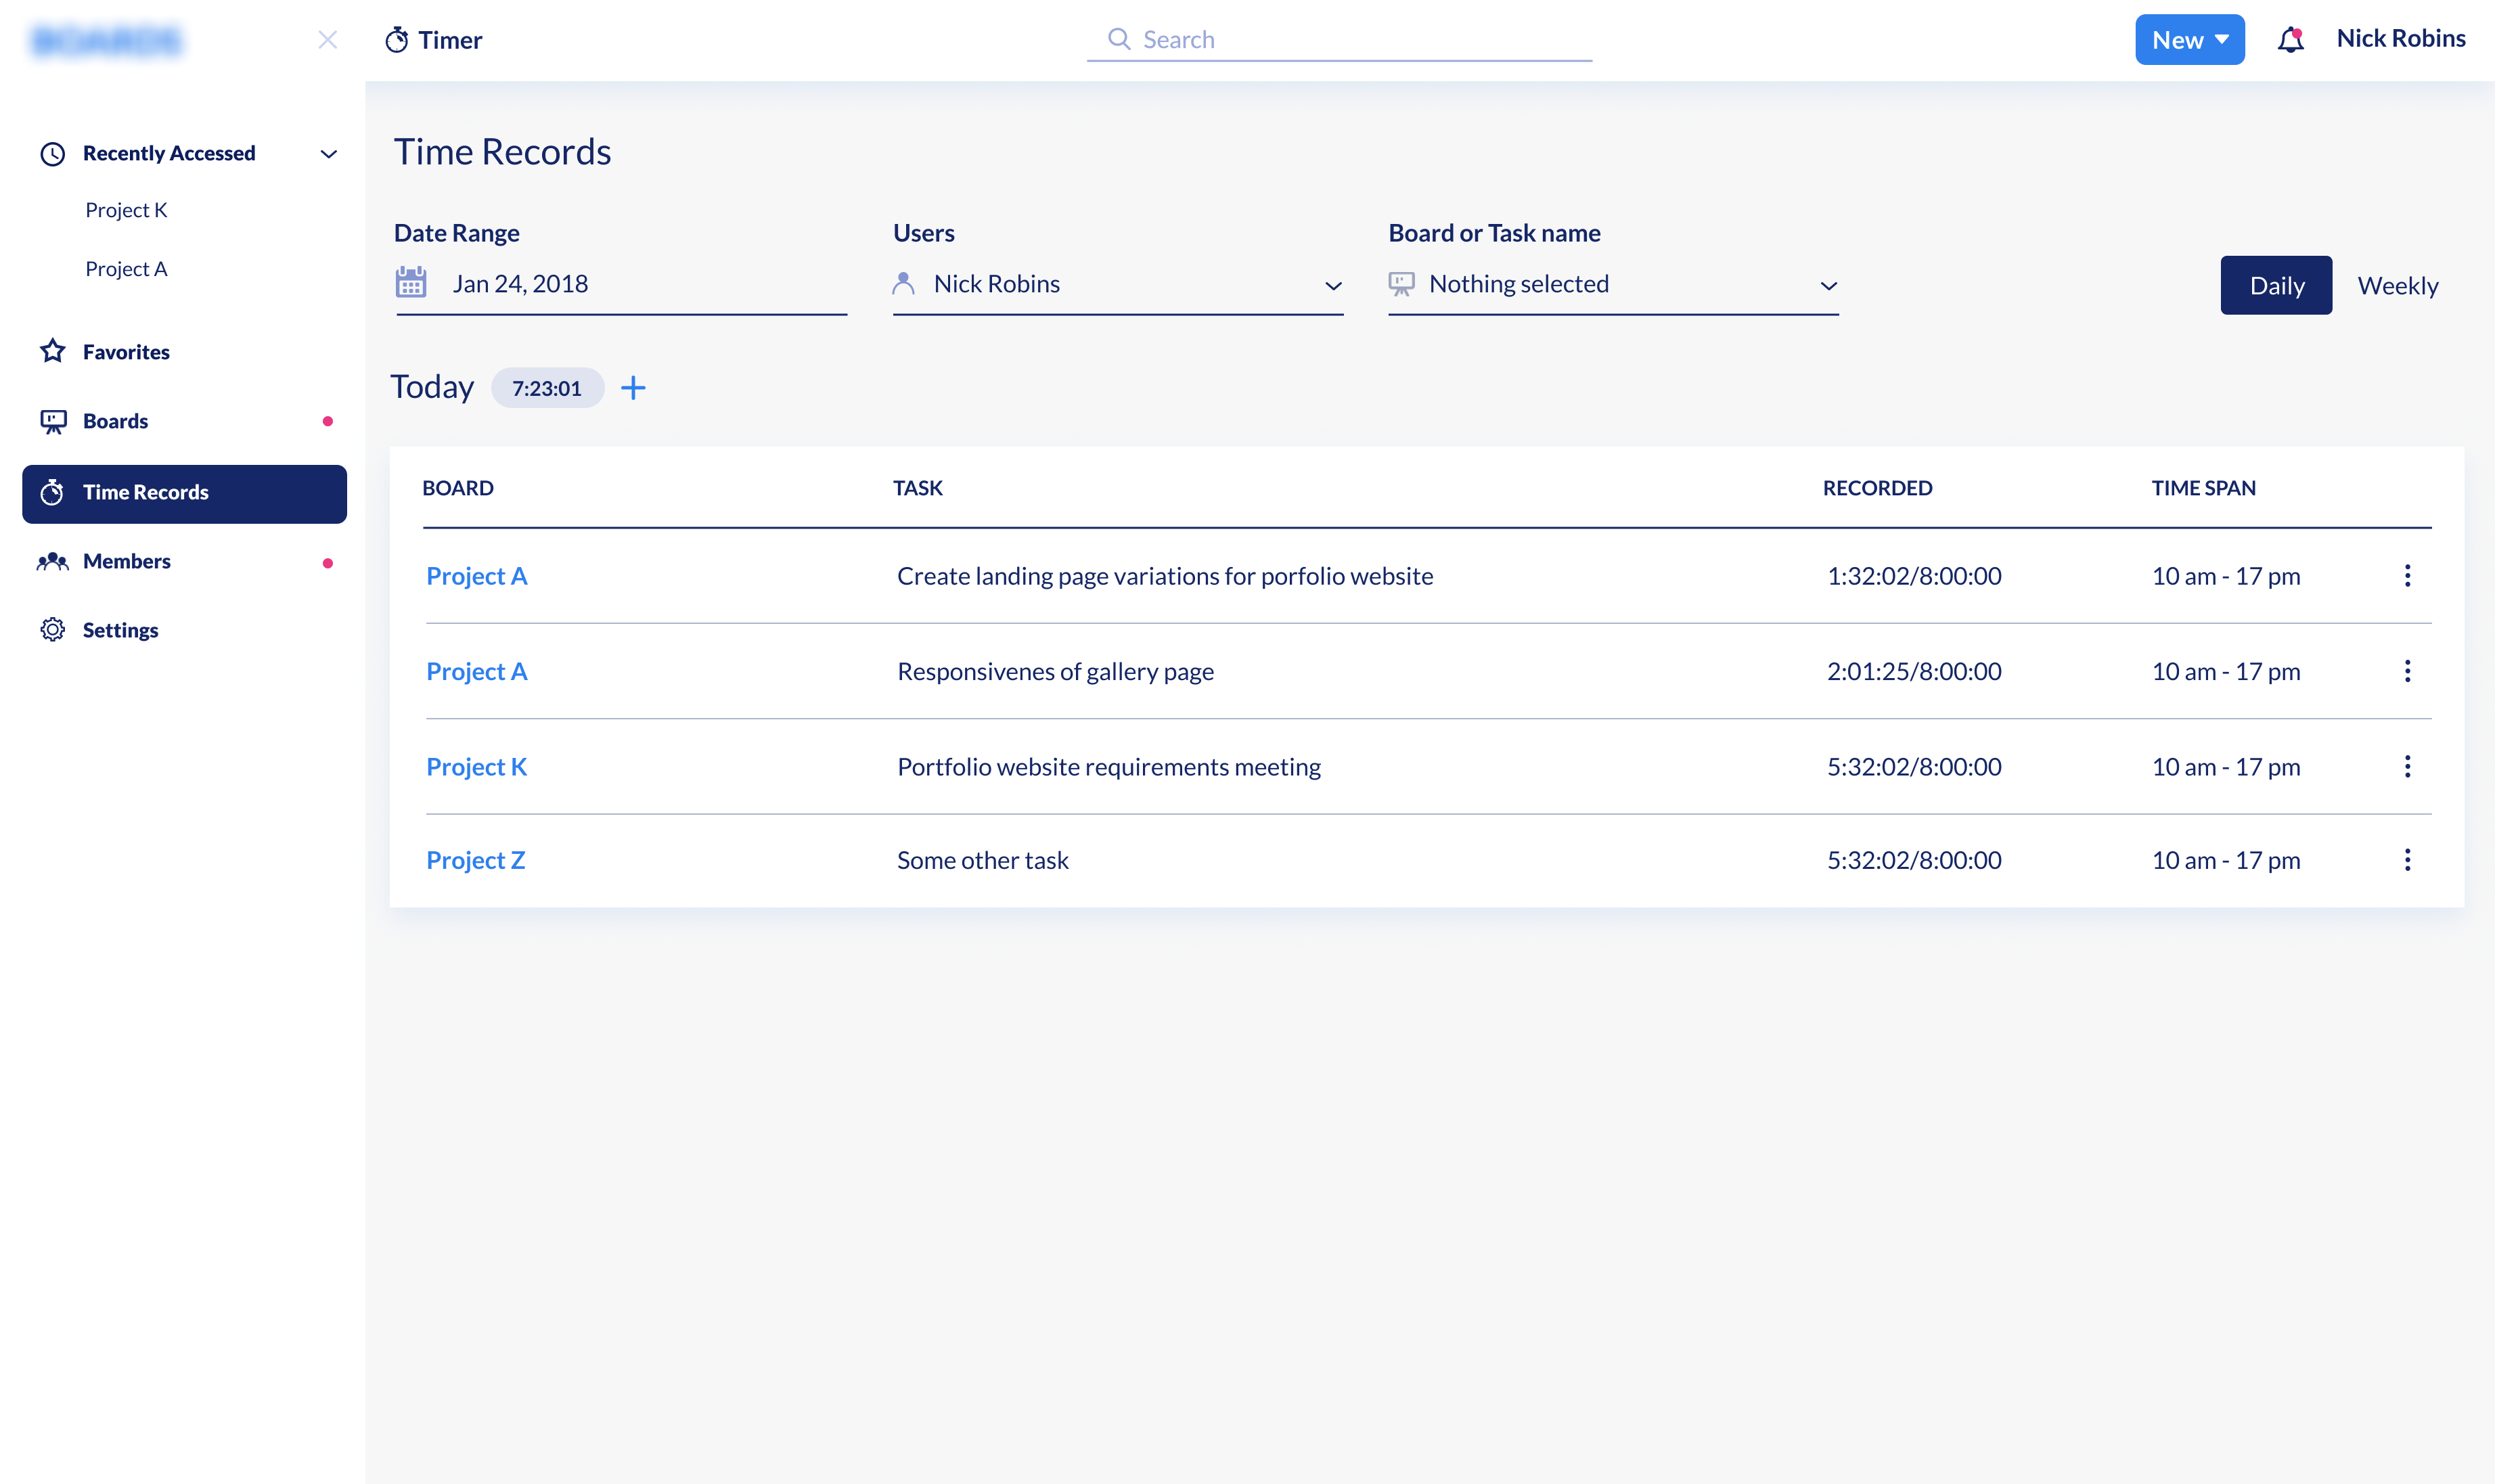Select Portfolio website requirements meeting task
Viewport: 2495px width, 1484px height.
pyautogui.click(x=1108, y=767)
